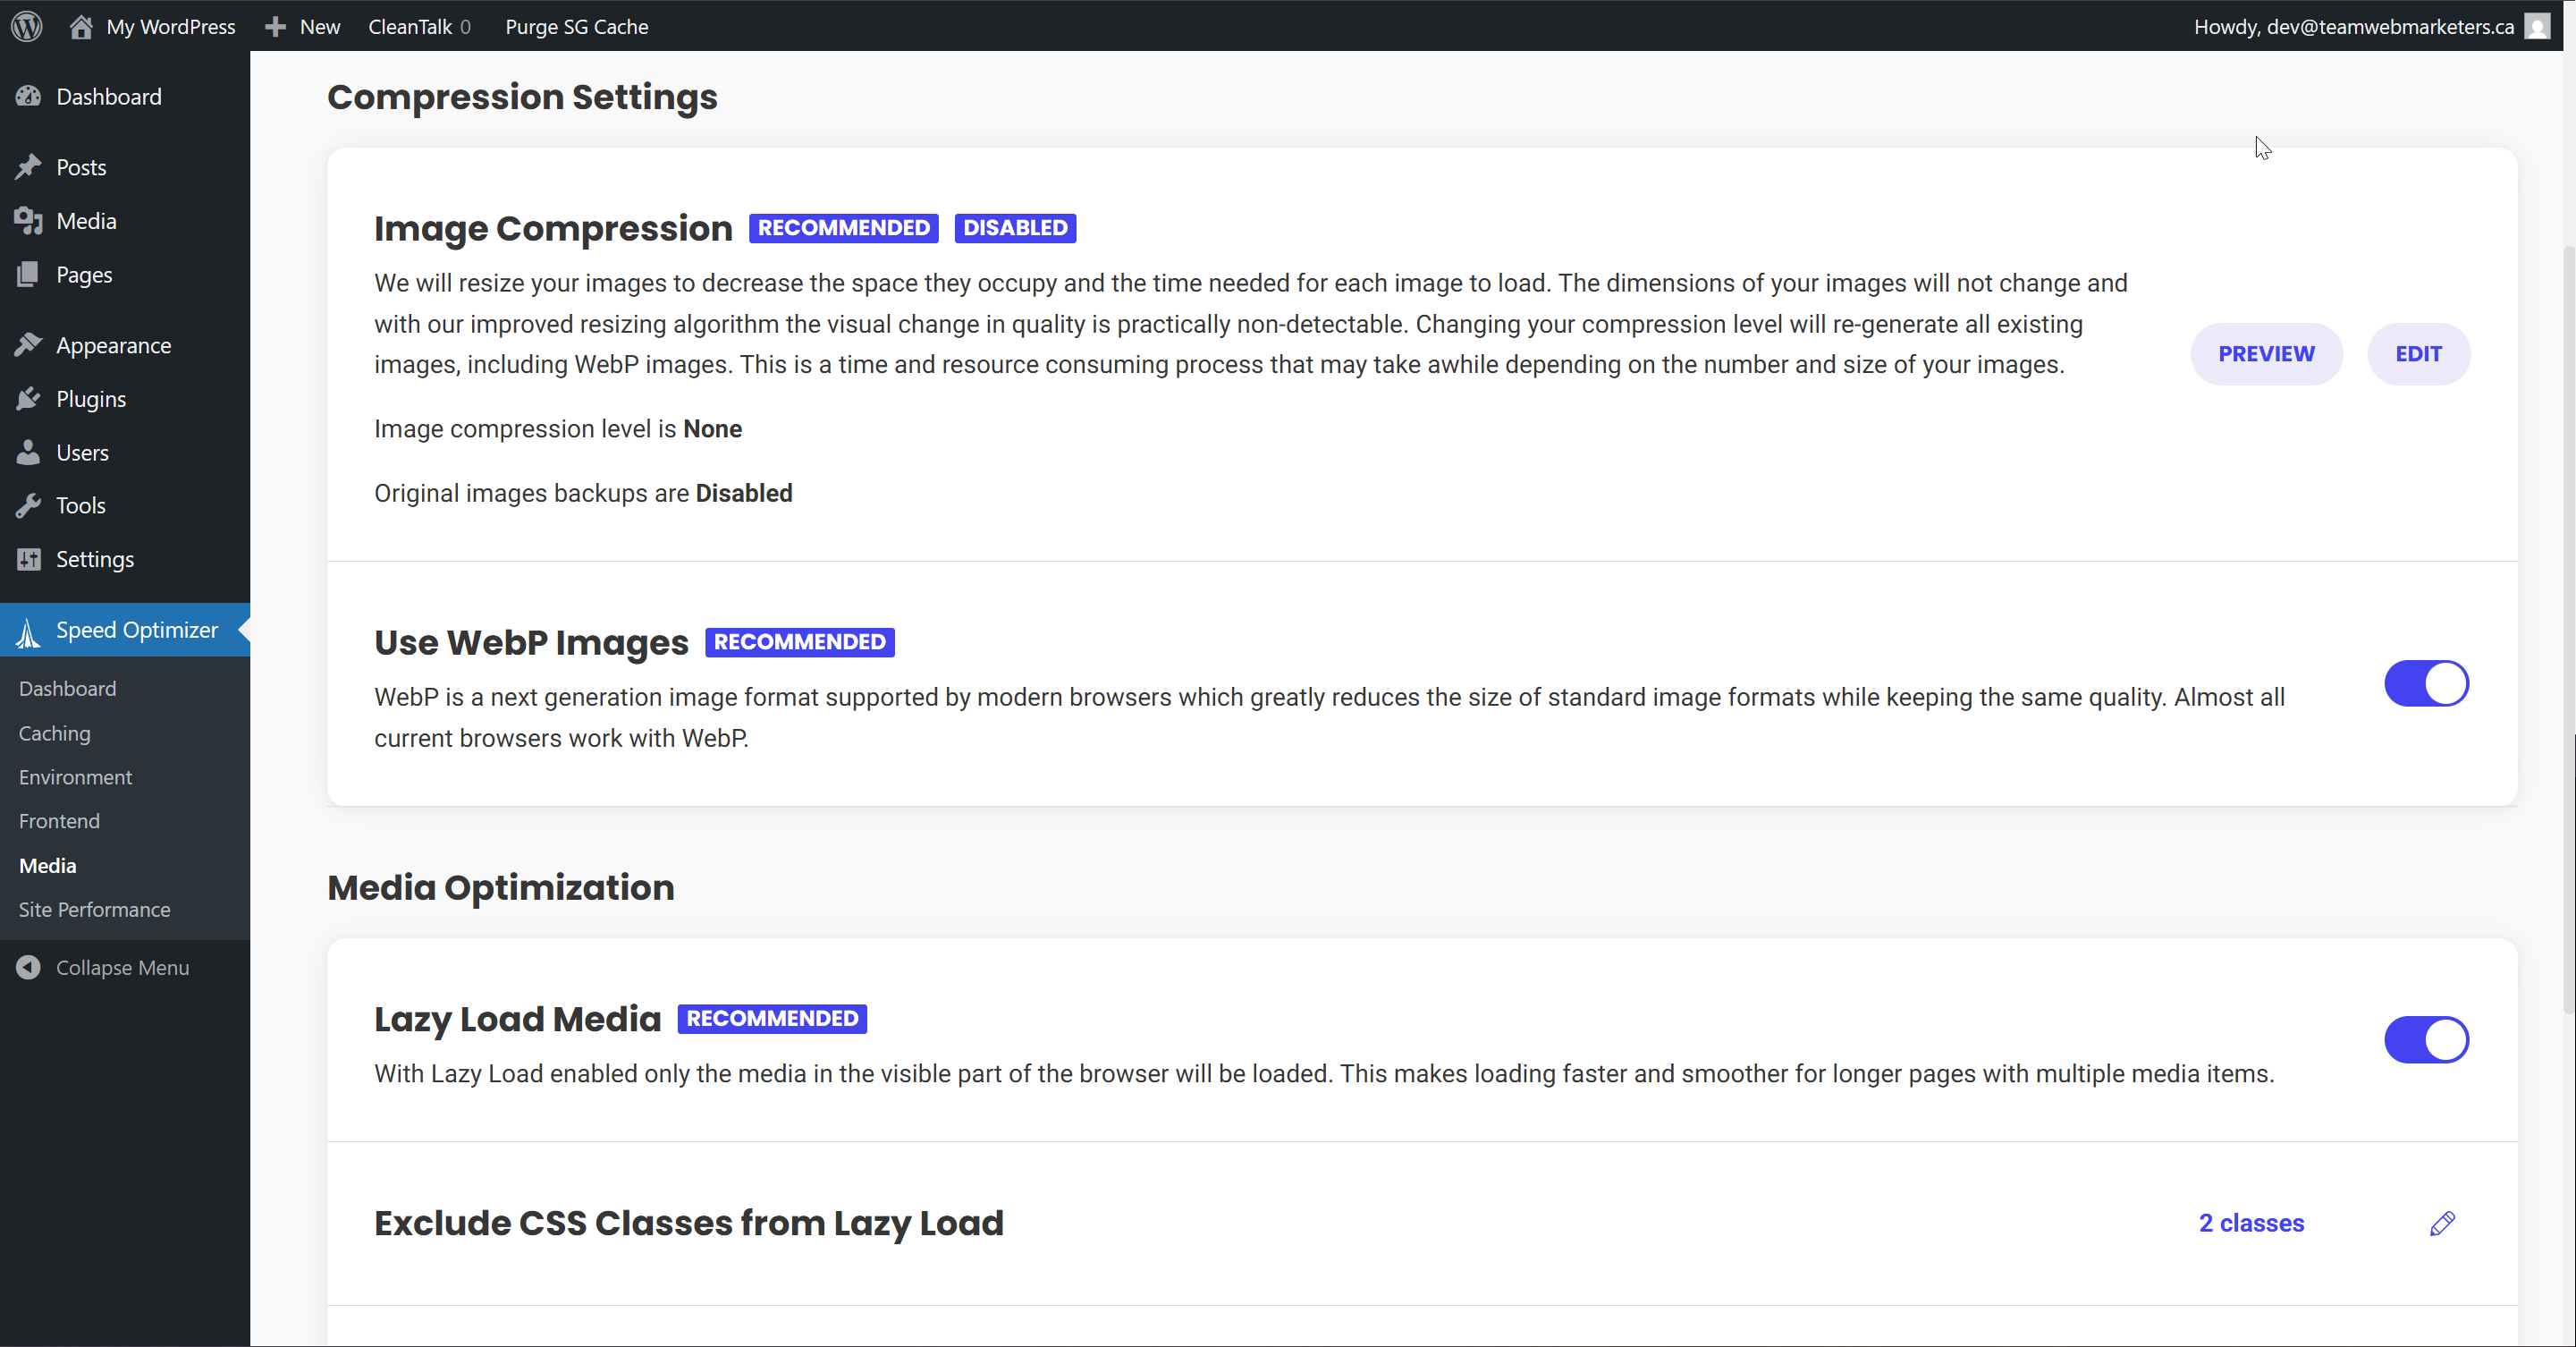Open Frontend optimization submenu

(x=59, y=821)
